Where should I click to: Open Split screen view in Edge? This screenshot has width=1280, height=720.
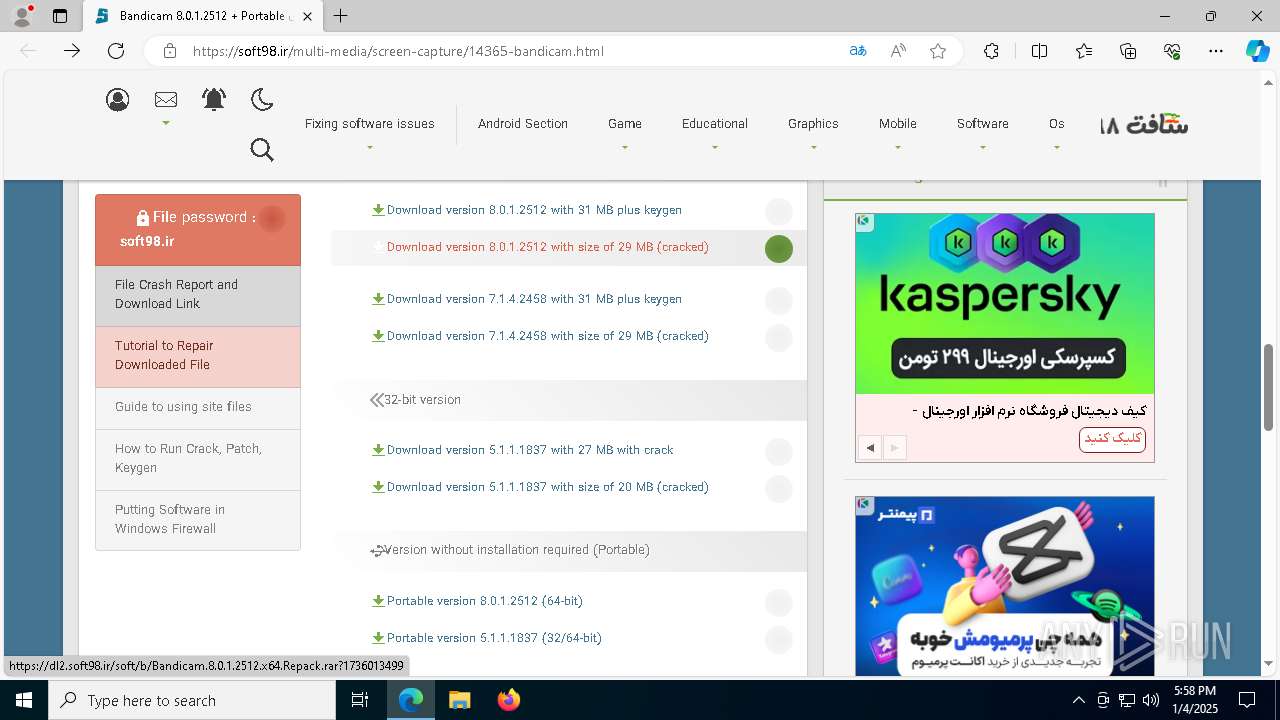1039,51
